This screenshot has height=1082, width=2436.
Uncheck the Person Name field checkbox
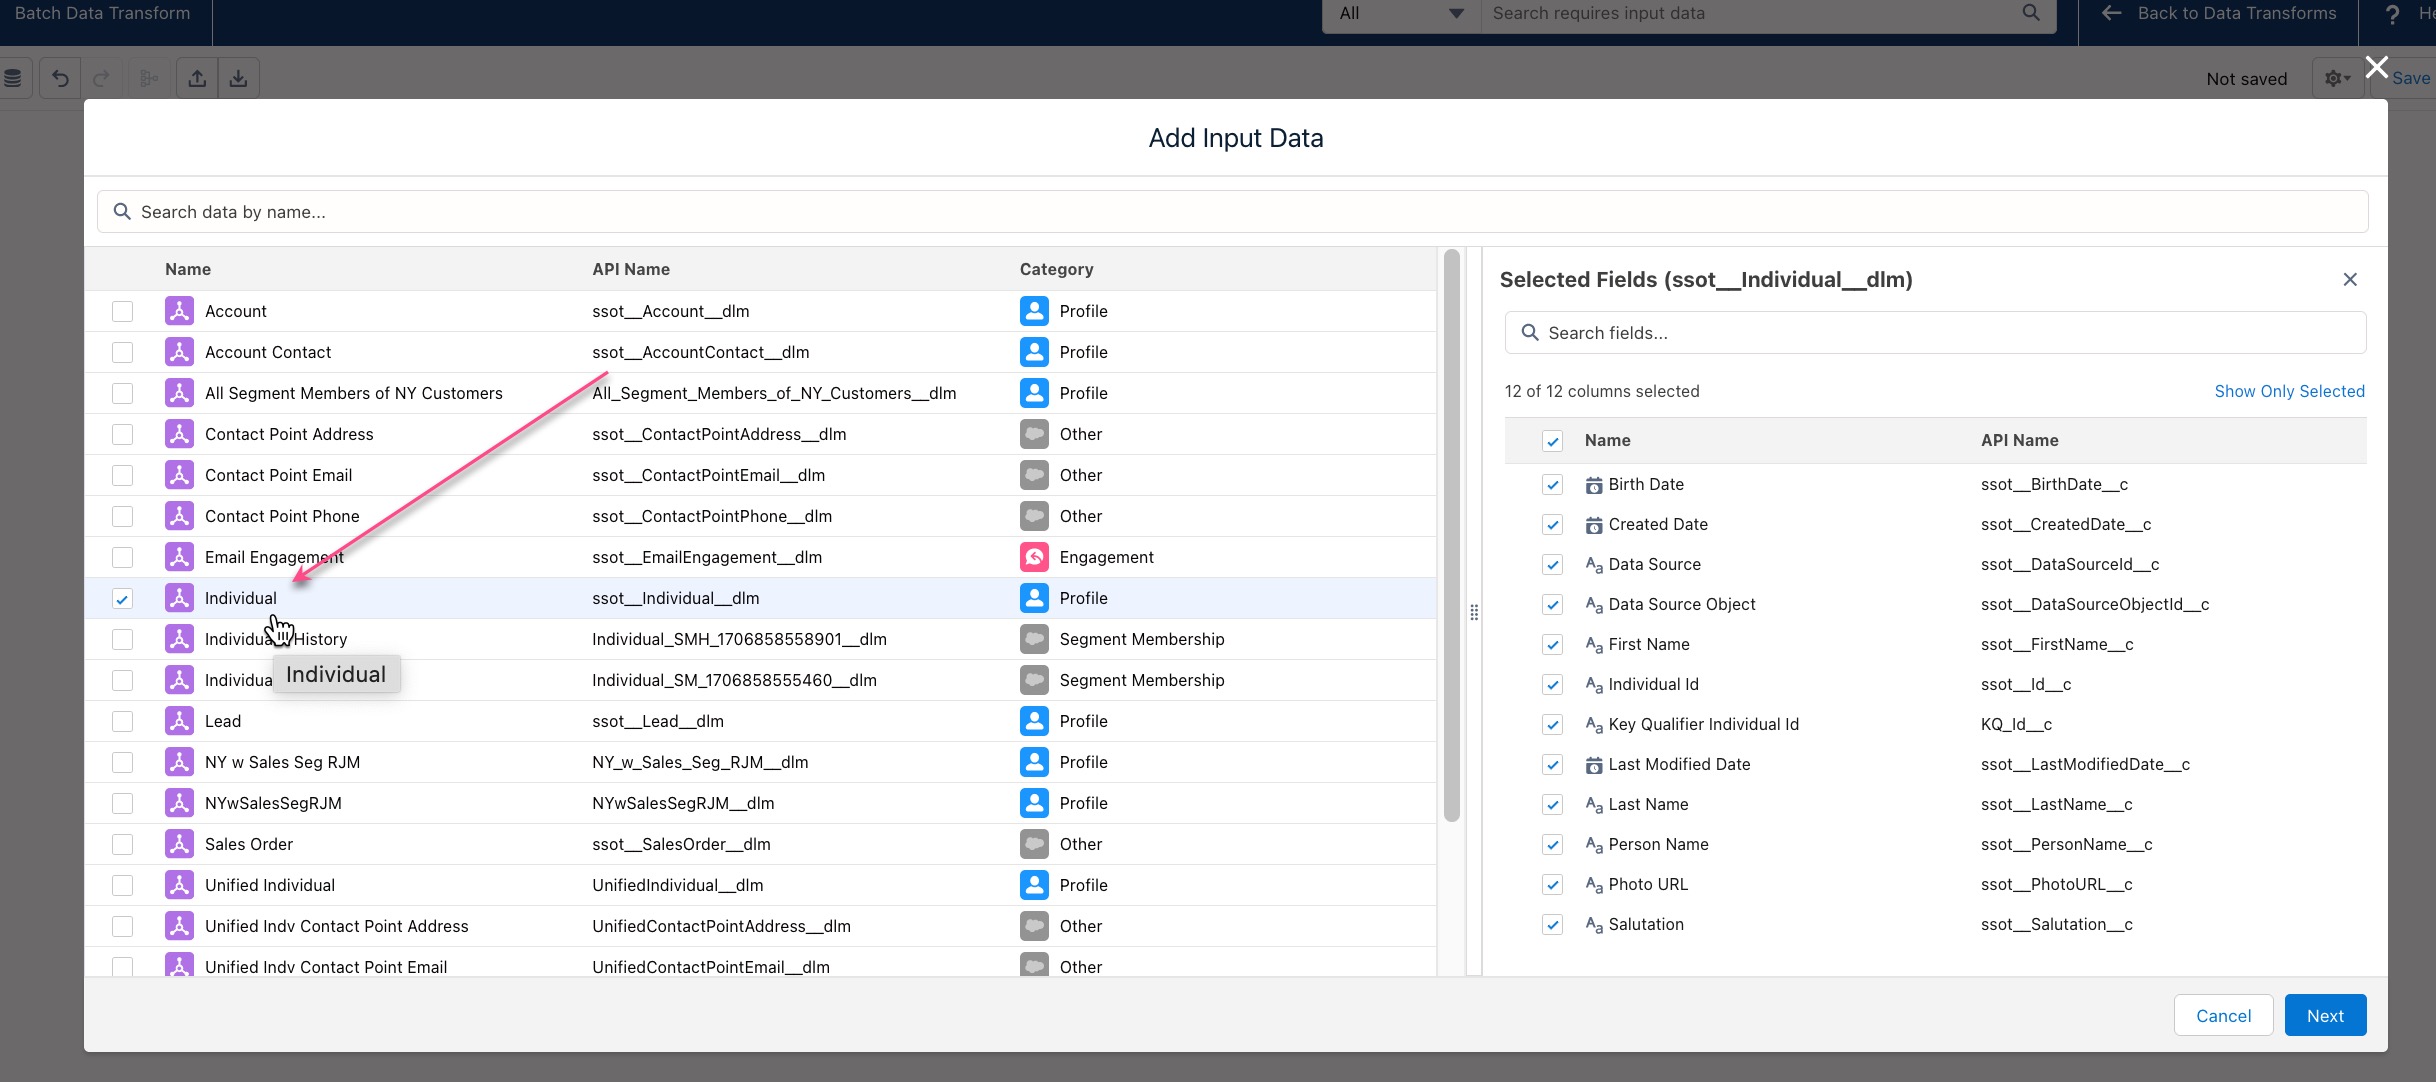1552,845
